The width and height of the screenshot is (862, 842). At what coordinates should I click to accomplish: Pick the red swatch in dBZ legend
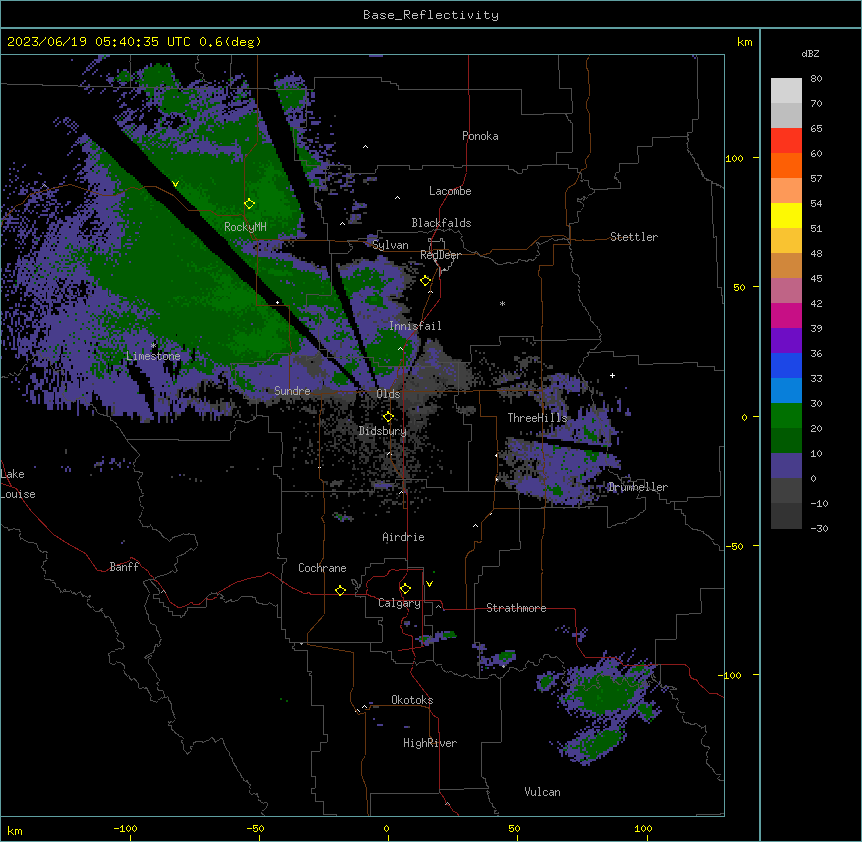pos(786,140)
